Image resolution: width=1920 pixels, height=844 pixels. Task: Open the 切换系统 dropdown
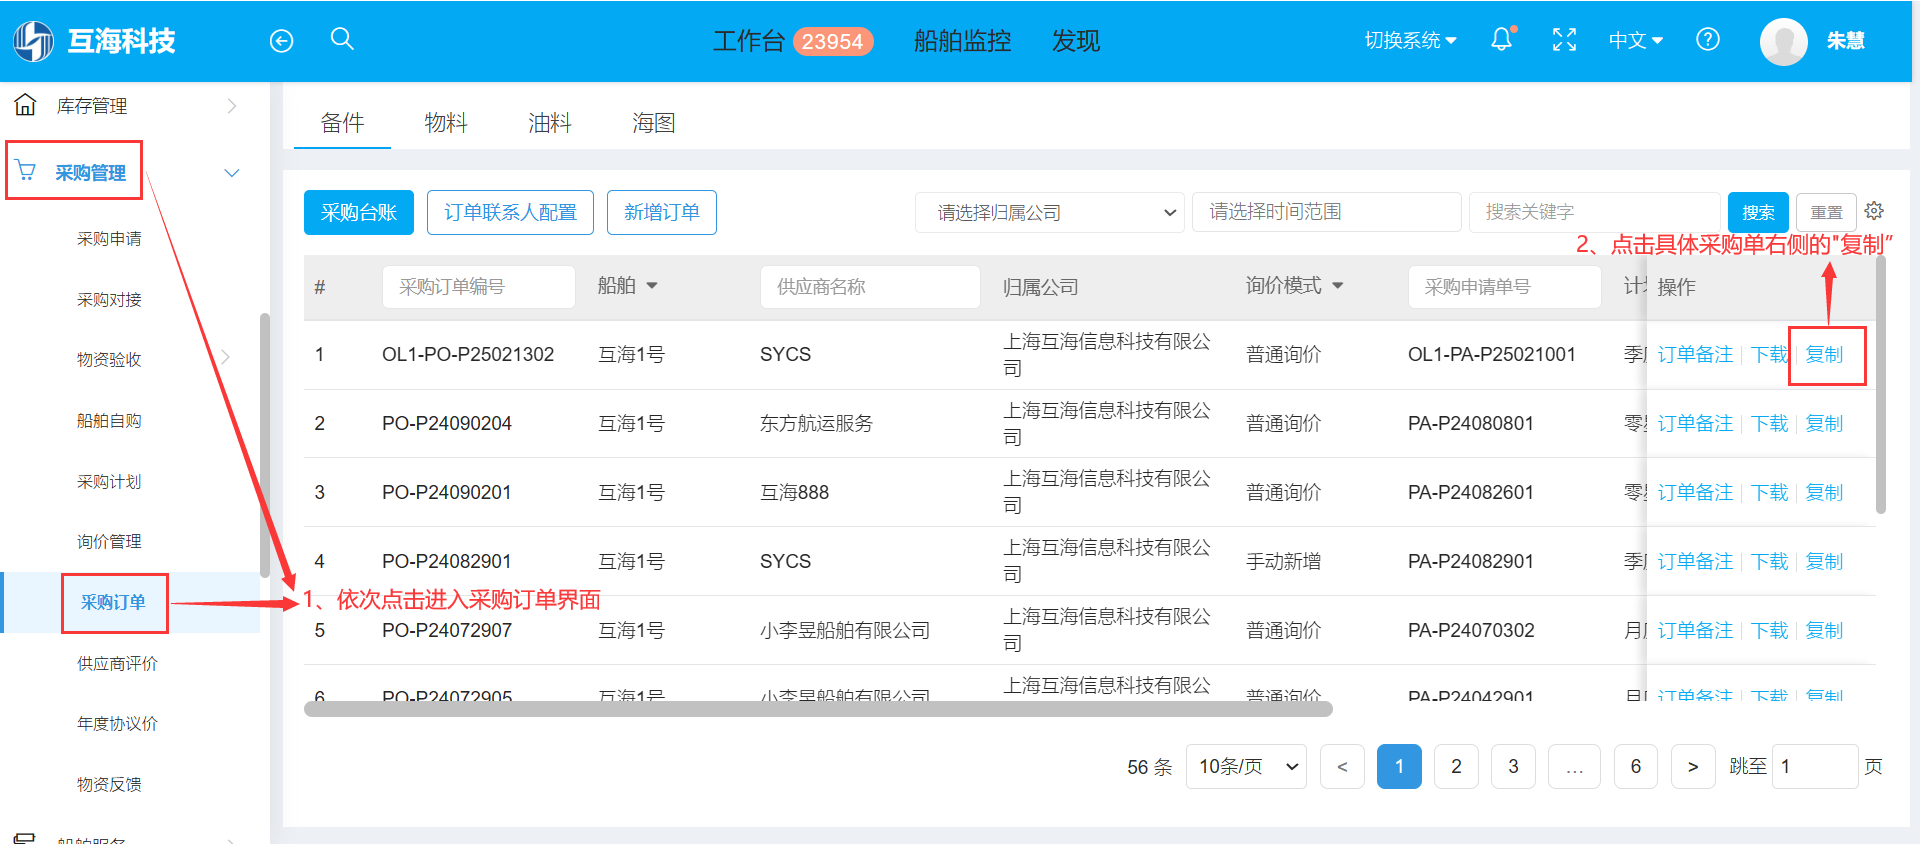[1410, 41]
